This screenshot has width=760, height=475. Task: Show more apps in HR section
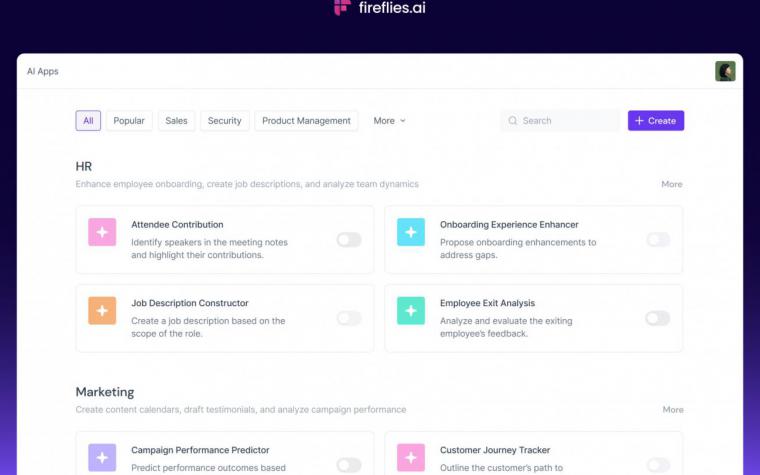pyautogui.click(x=672, y=184)
